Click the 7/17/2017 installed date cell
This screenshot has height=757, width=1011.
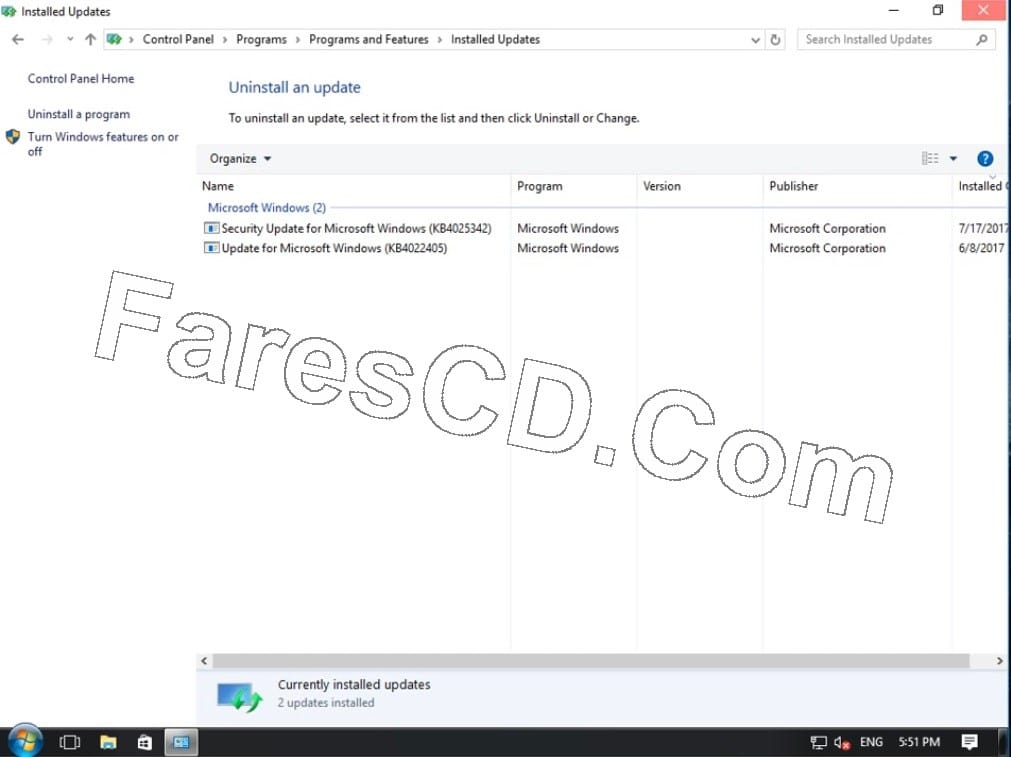[x=983, y=228]
